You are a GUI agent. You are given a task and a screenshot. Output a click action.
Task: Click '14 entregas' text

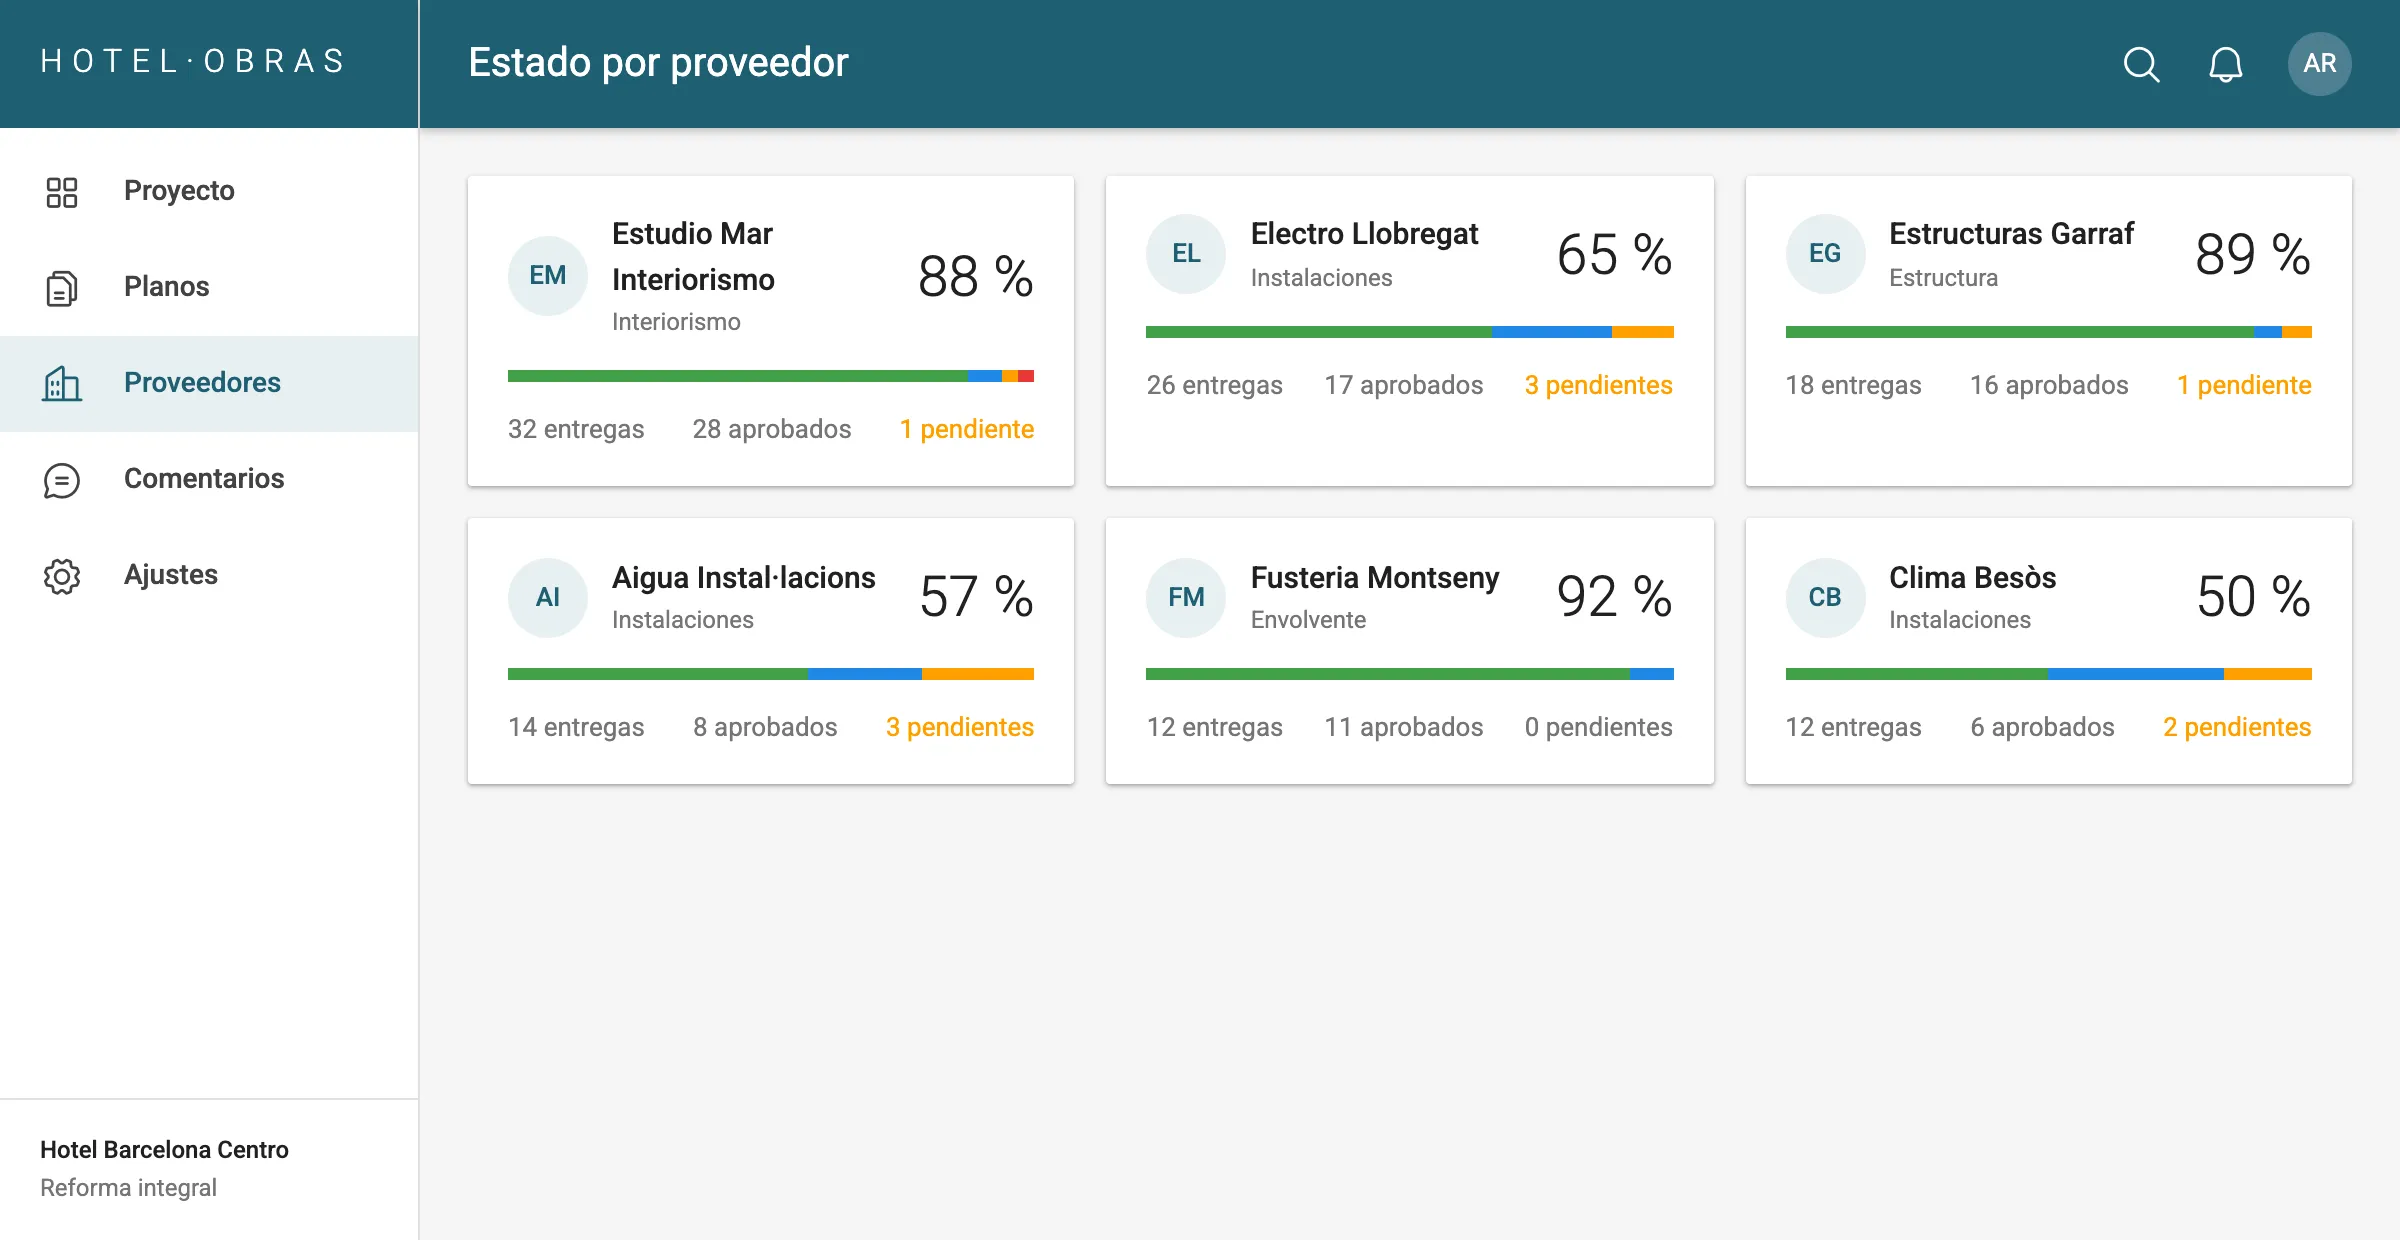(576, 727)
